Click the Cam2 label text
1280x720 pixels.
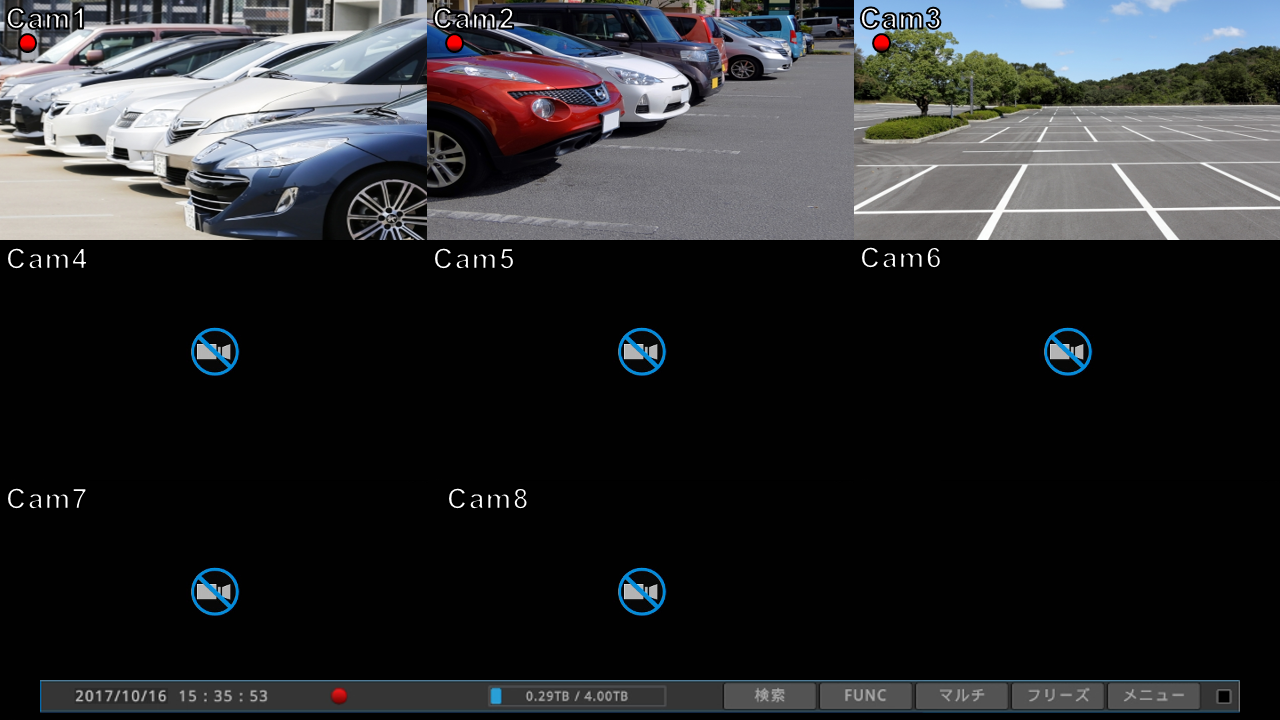(x=474, y=18)
